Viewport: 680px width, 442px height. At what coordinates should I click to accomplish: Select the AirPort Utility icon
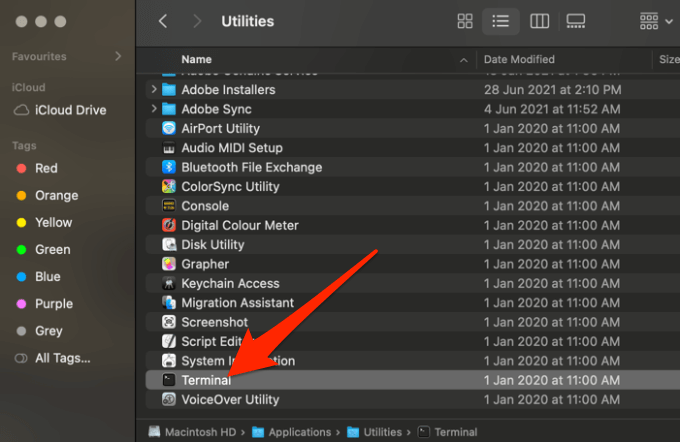click(169, 128)
